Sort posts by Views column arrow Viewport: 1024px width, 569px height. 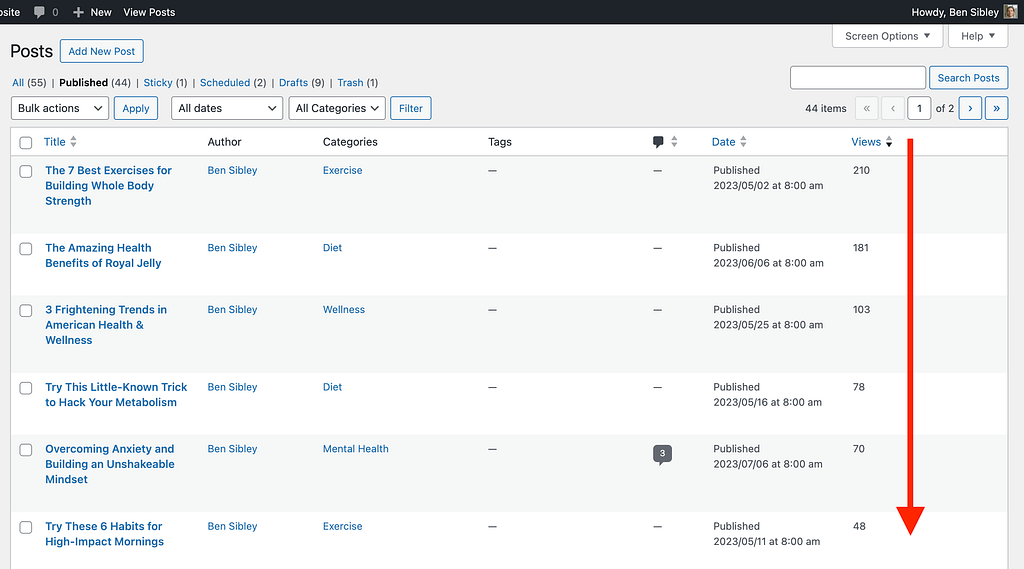889,142
